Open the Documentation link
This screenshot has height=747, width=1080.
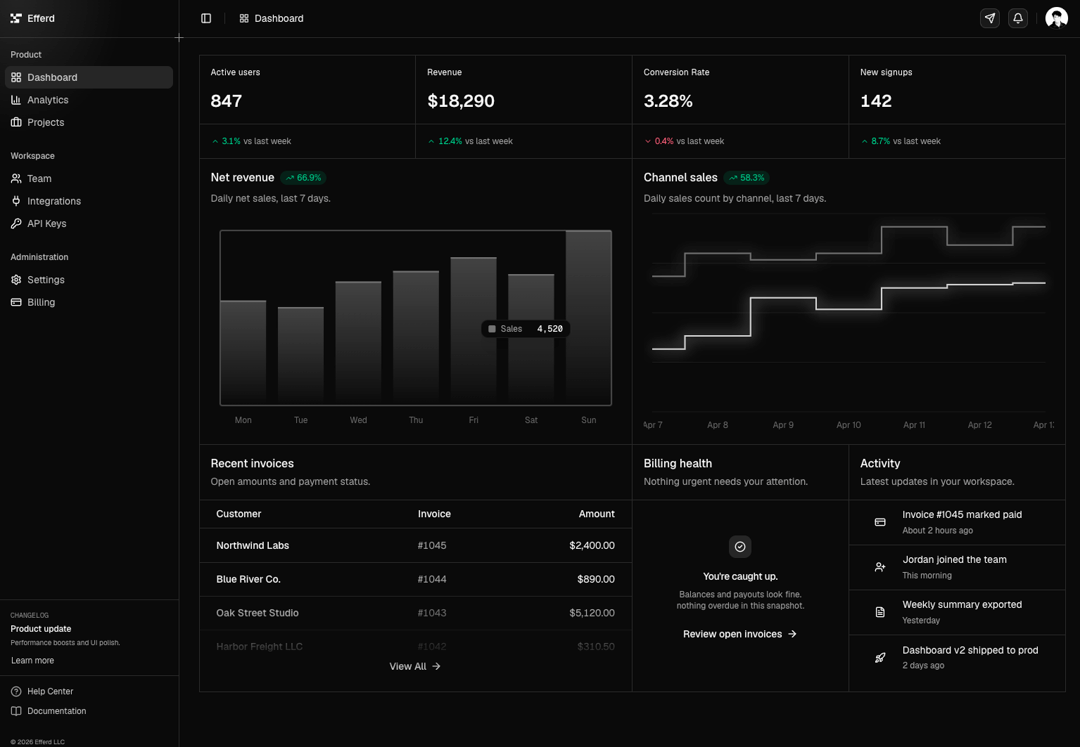click(x=56, y=711)
